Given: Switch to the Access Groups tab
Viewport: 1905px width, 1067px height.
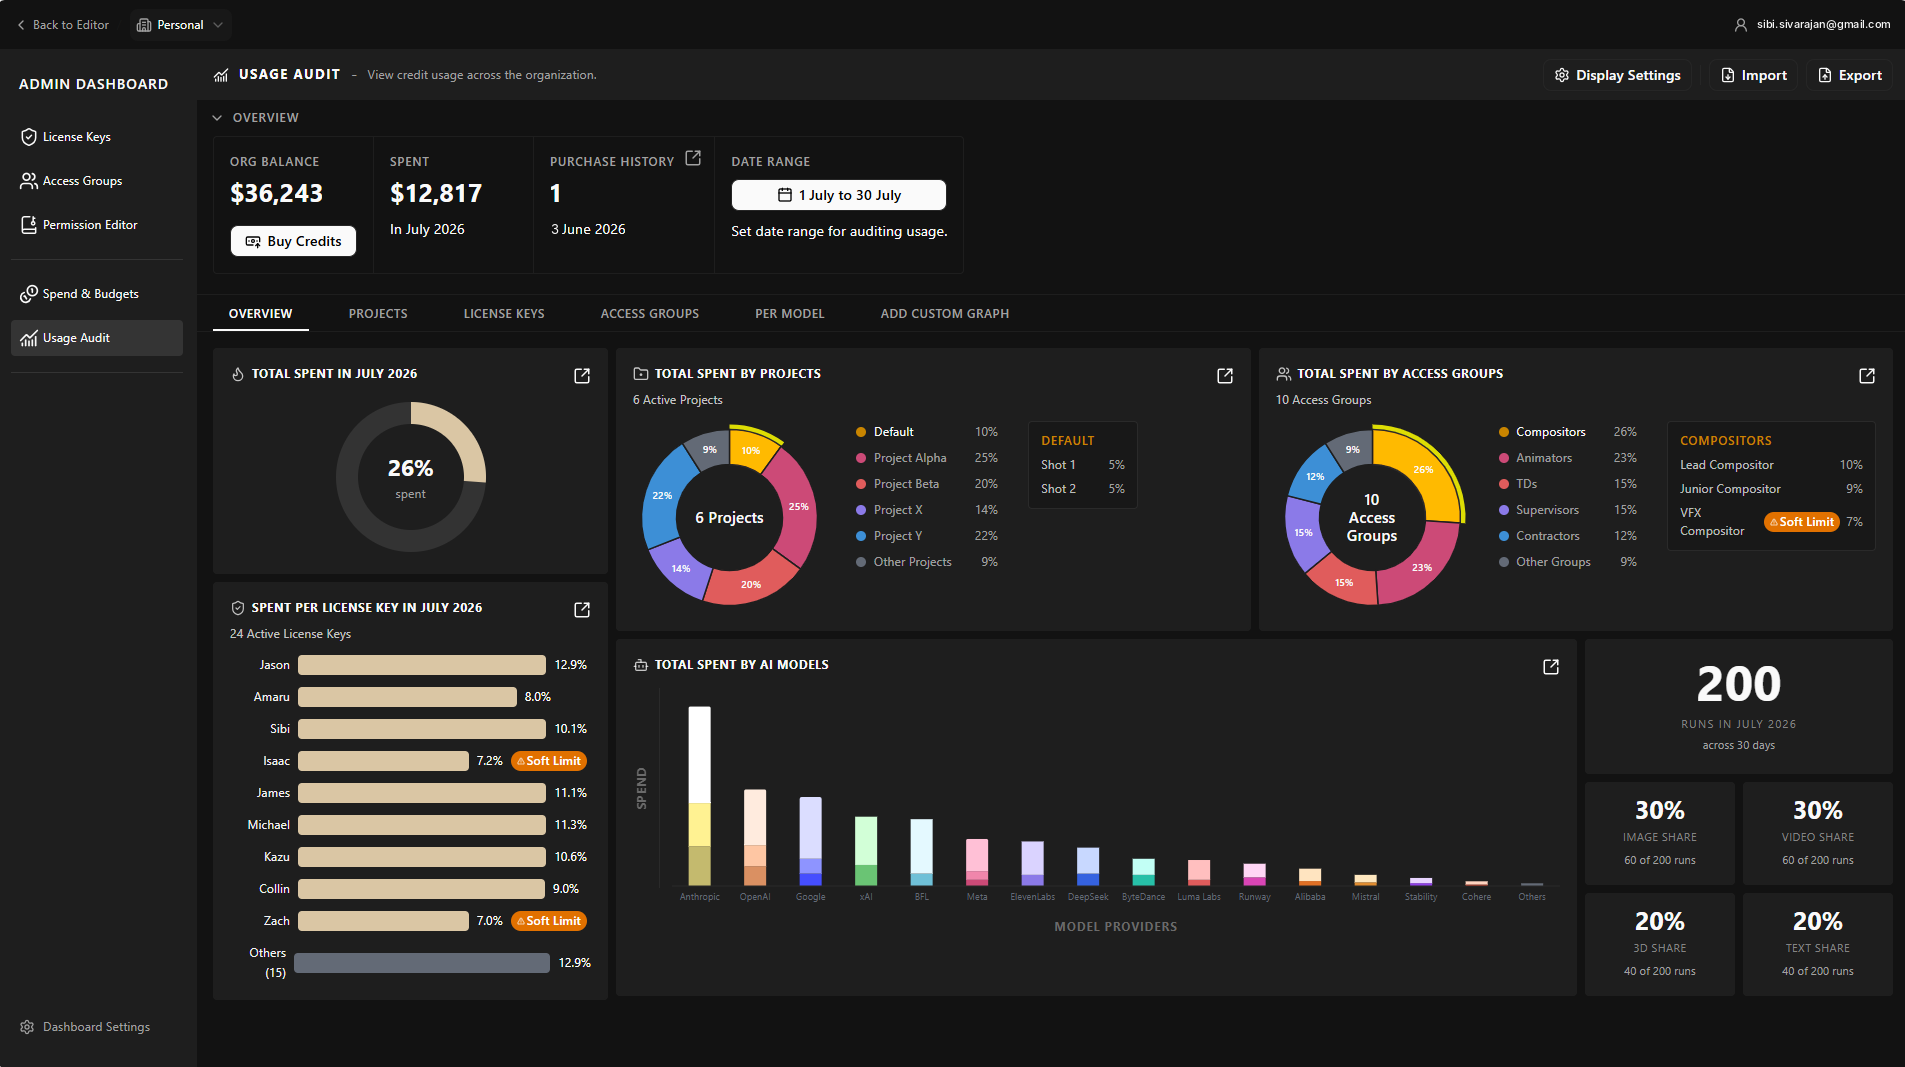Looking at the screenshot, I should coord(650,314).
